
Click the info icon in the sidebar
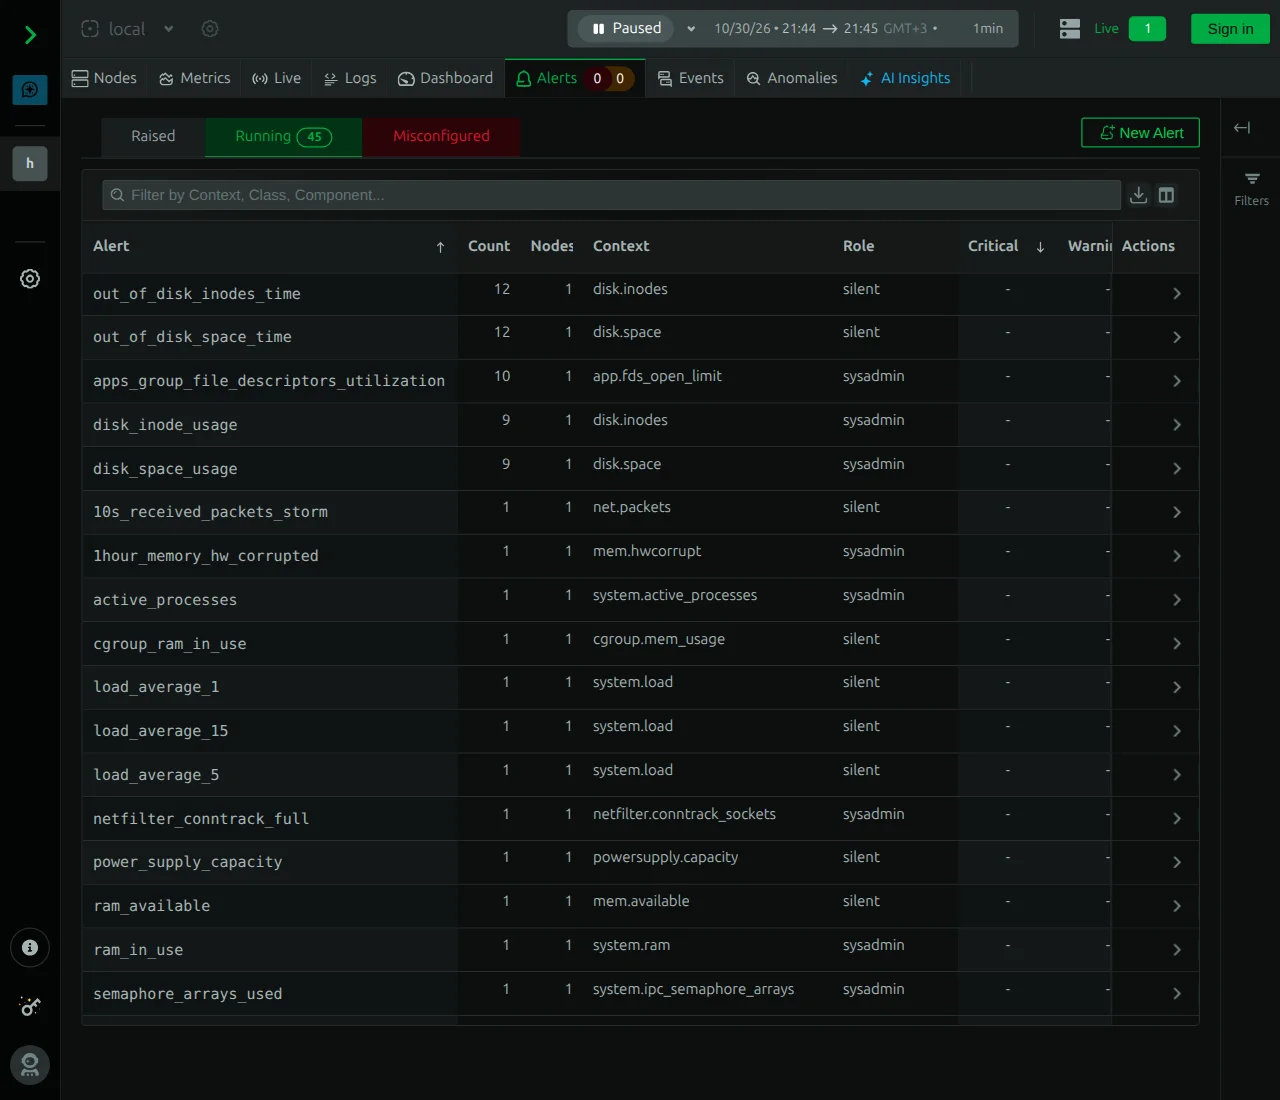click(x=30, y=948)
